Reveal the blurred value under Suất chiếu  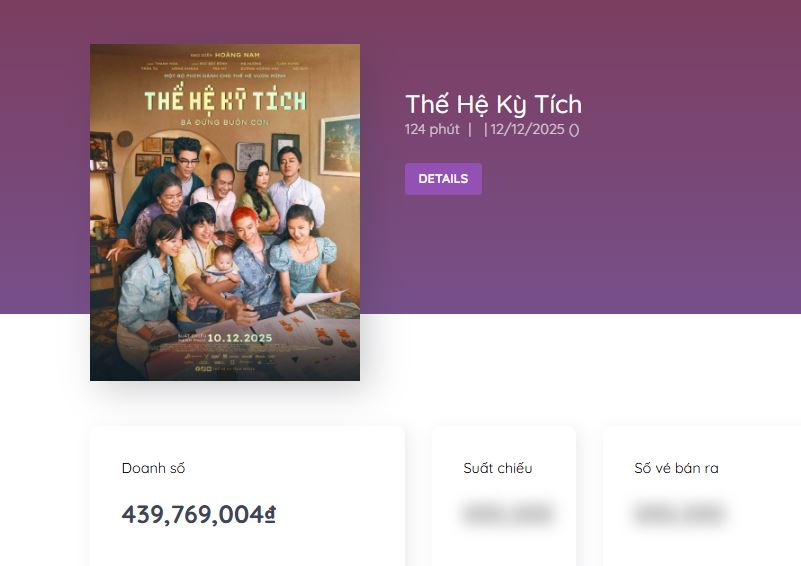[x=505, y=514]
